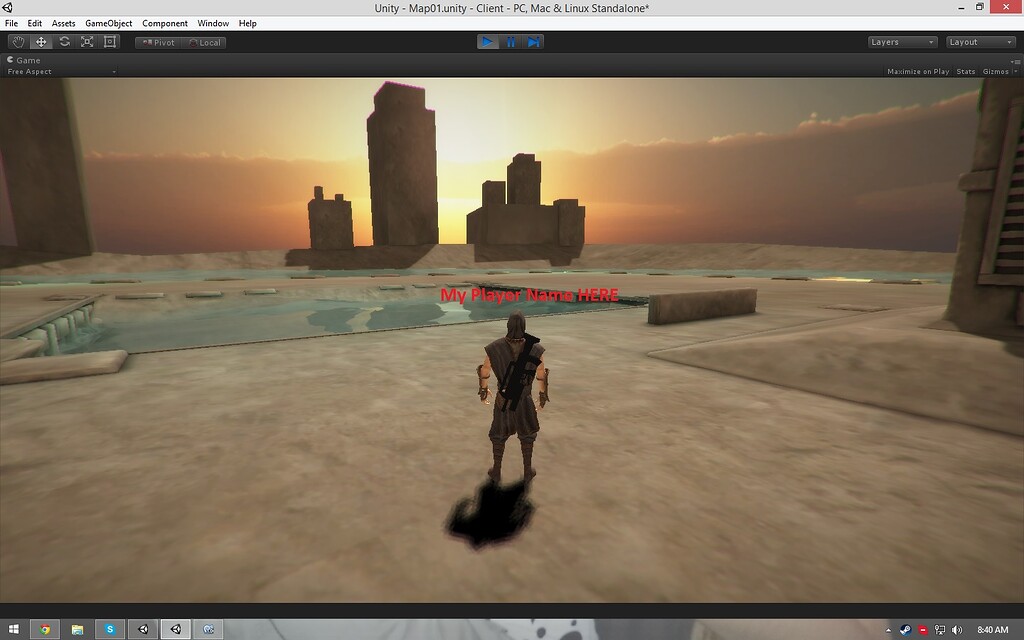This screenshot has height=640, width=1024.
Task: Show the Stats overlay
Action: tap(965, 71)
